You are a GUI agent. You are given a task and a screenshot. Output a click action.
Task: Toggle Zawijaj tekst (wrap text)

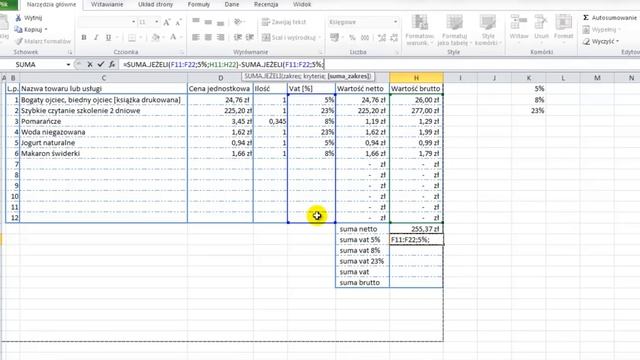click(x=284, y=22)
